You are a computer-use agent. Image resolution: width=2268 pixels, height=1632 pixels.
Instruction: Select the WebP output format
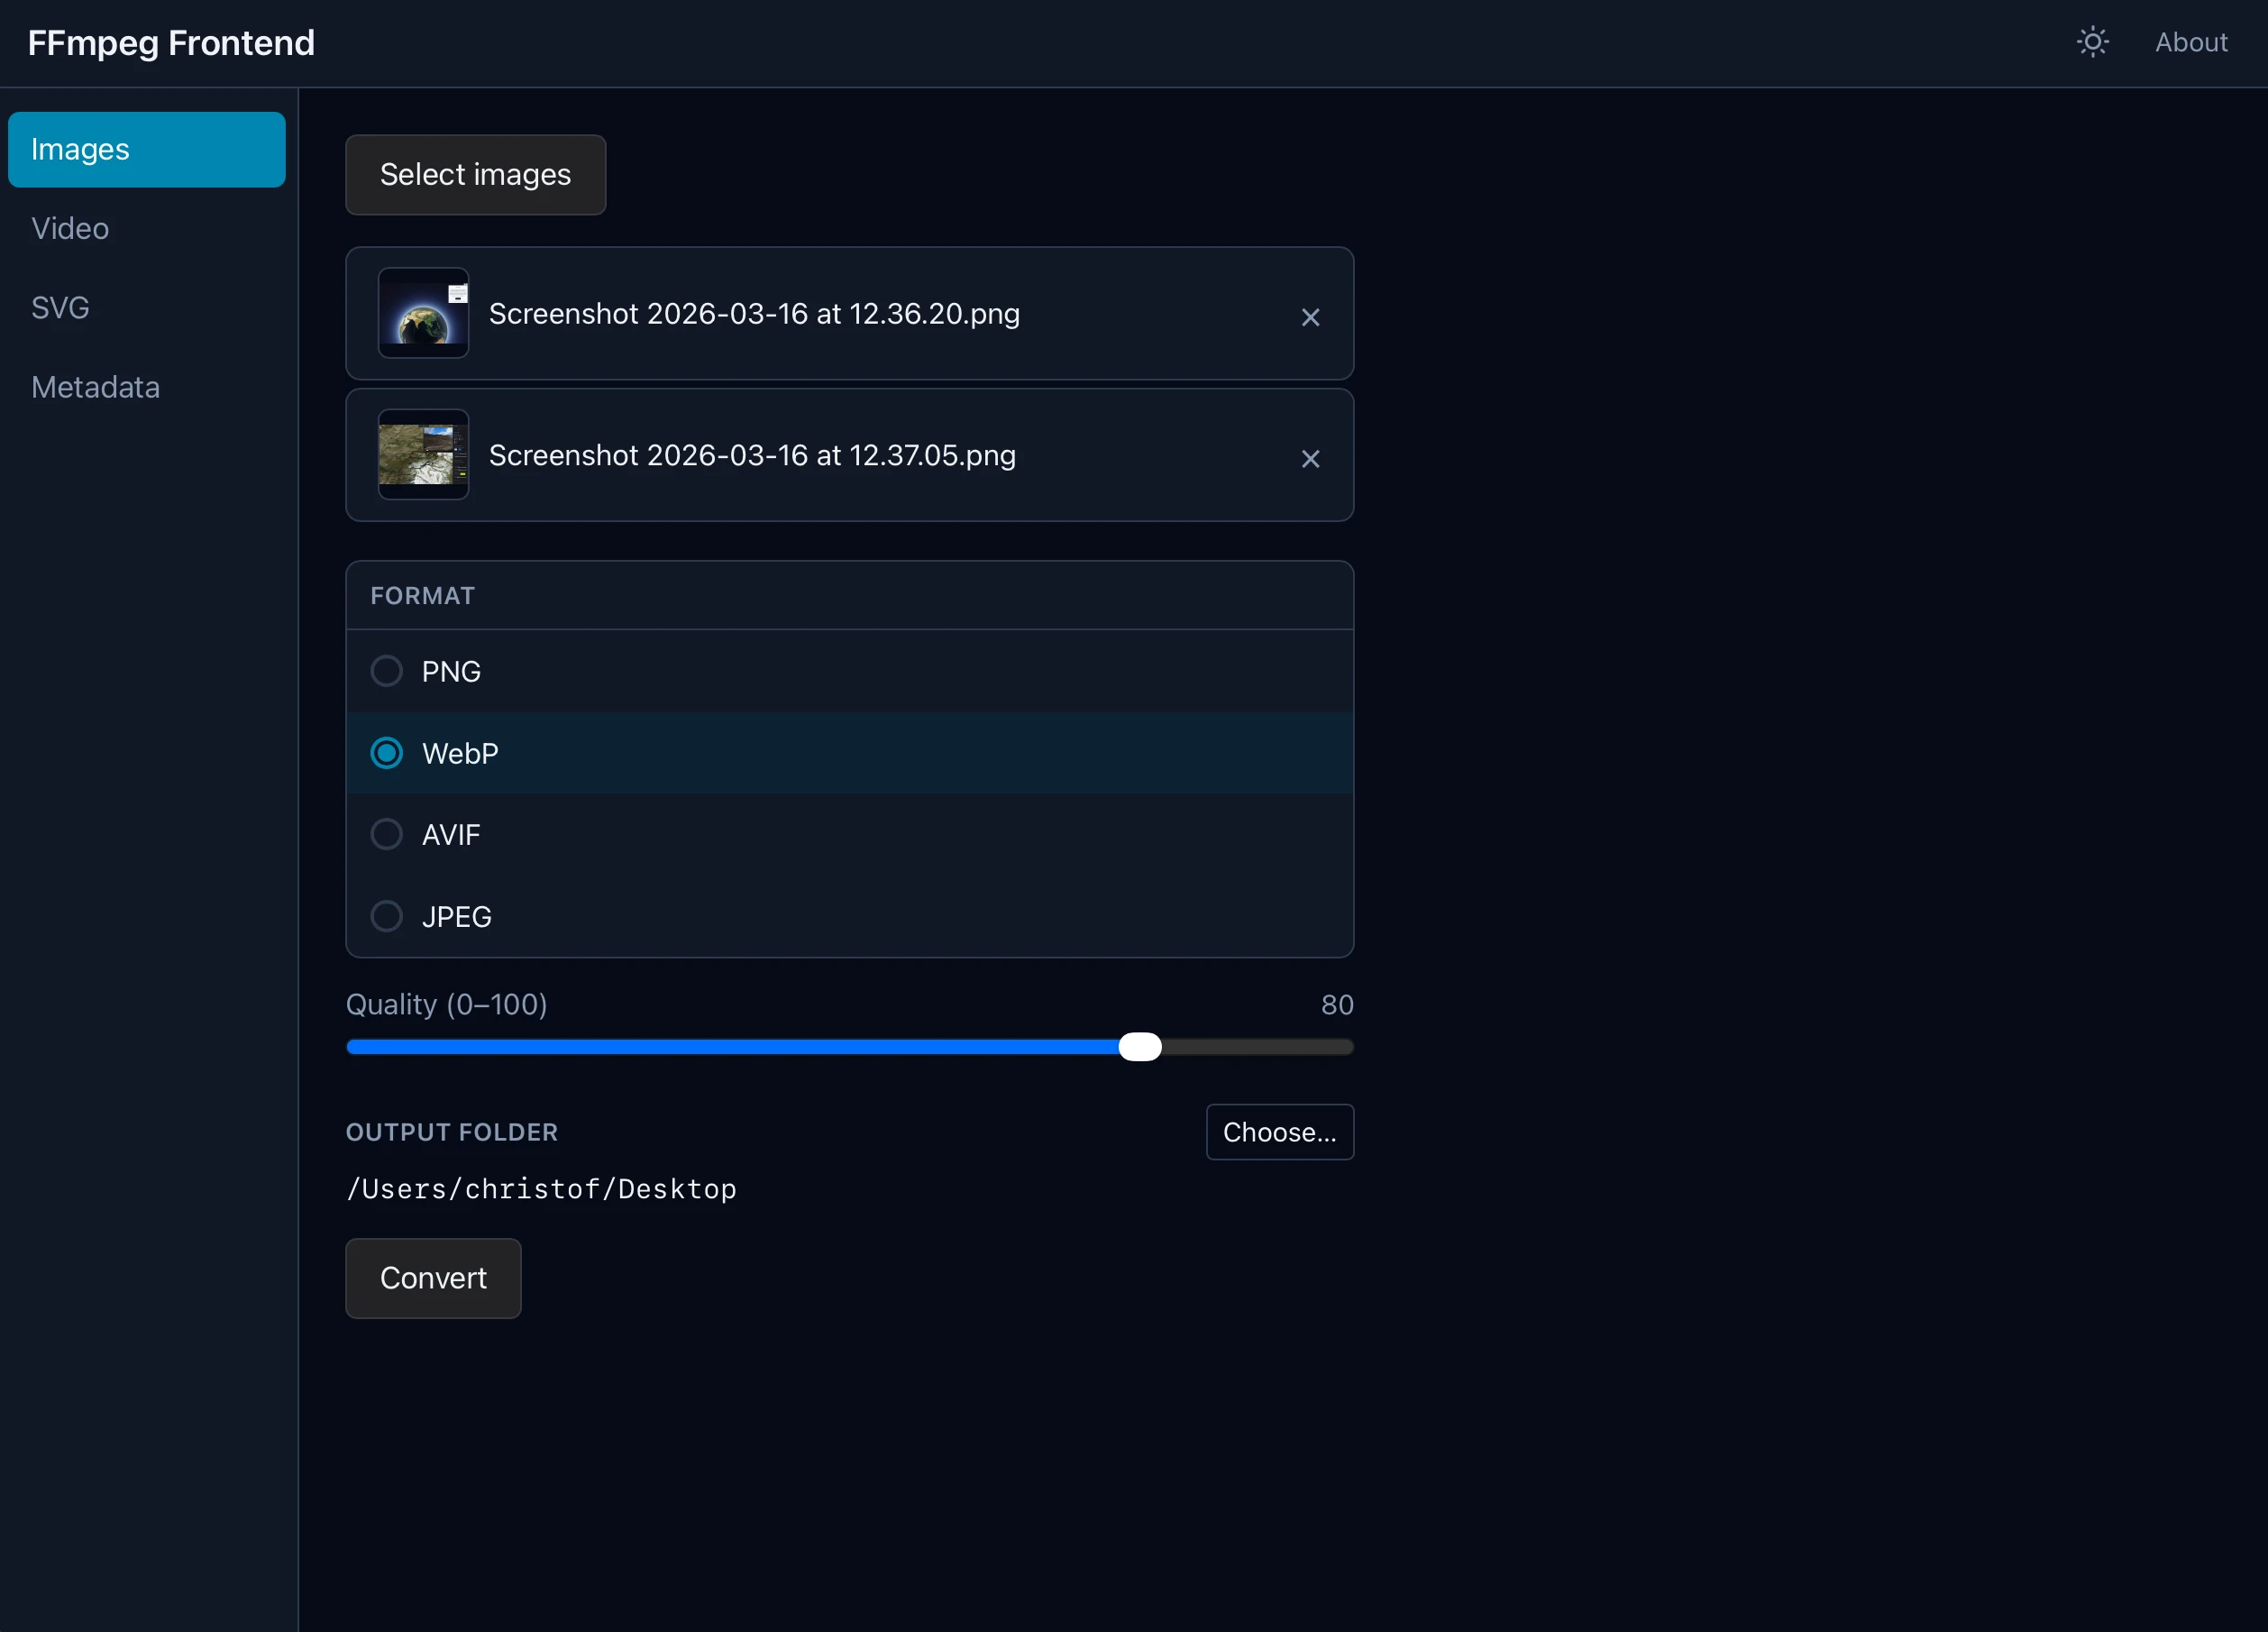tap(386, 752)
